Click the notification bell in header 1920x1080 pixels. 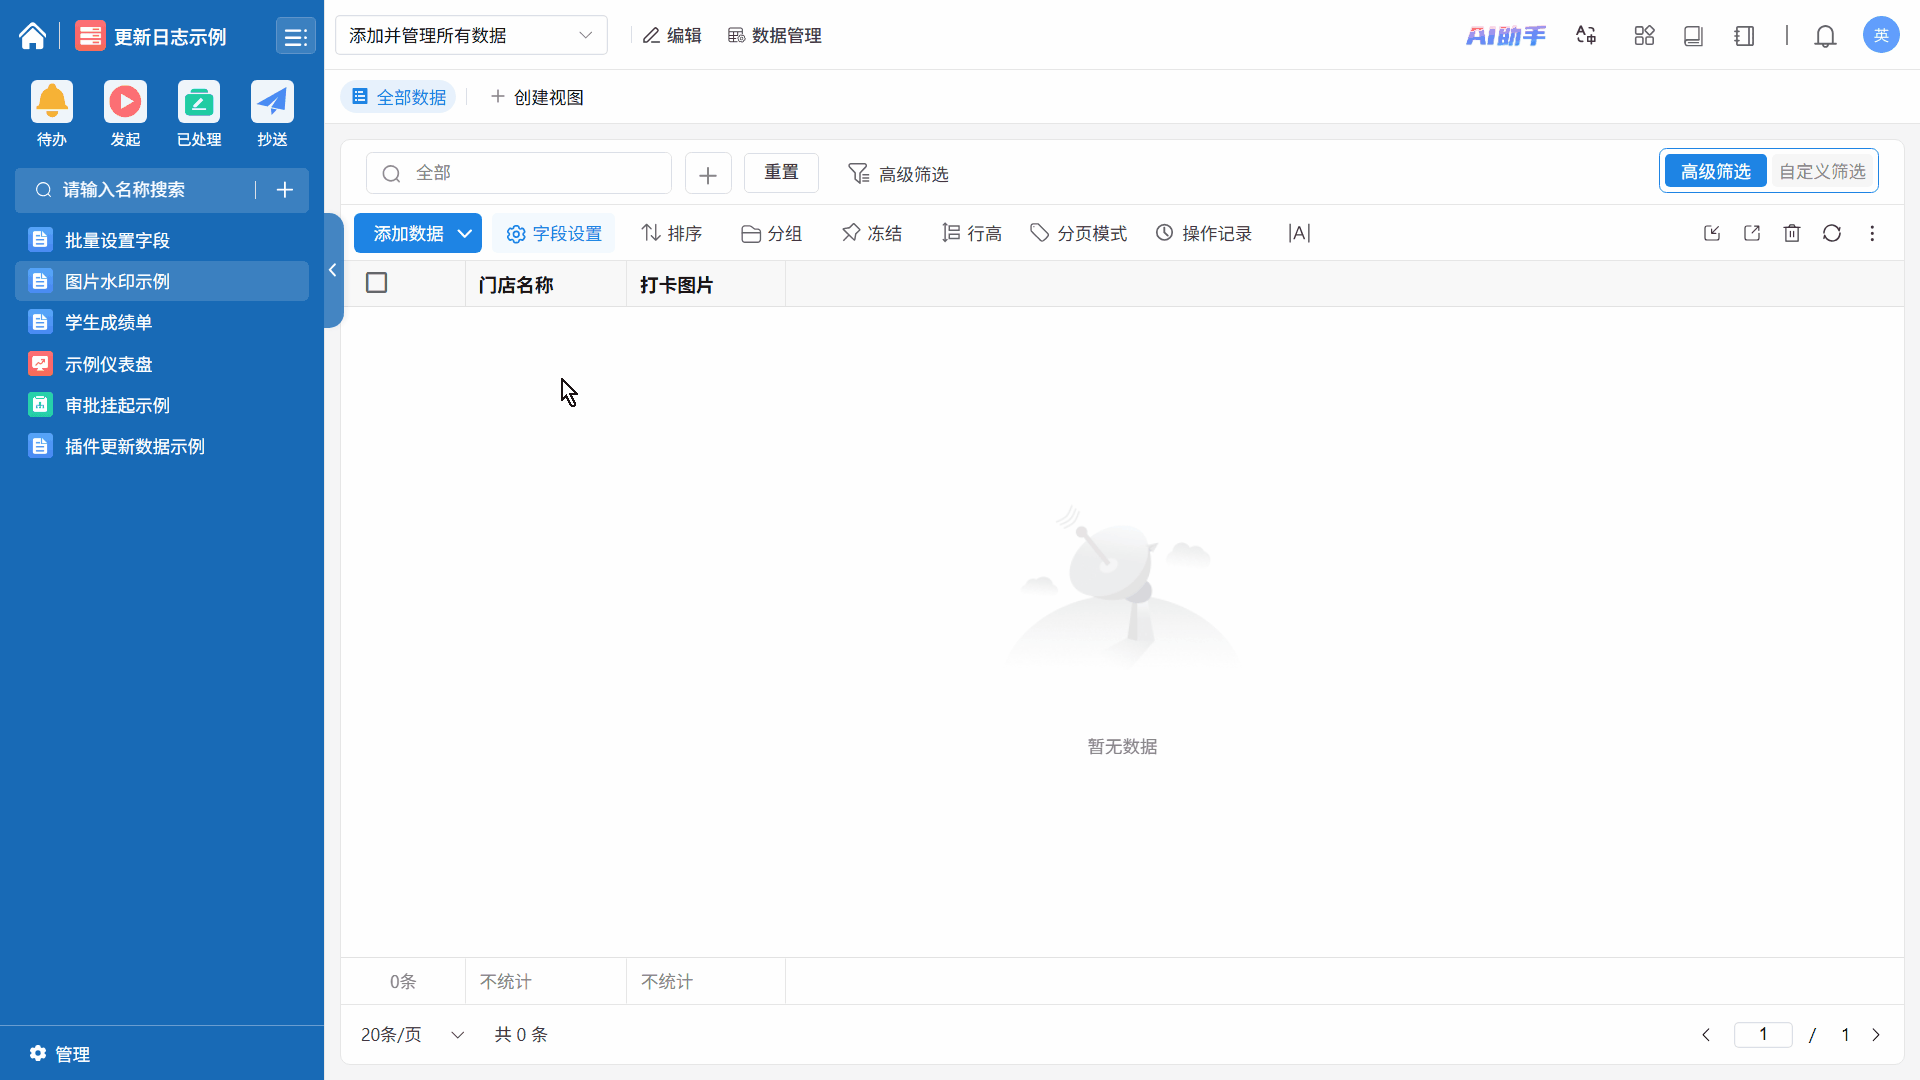coord(1825,36)
